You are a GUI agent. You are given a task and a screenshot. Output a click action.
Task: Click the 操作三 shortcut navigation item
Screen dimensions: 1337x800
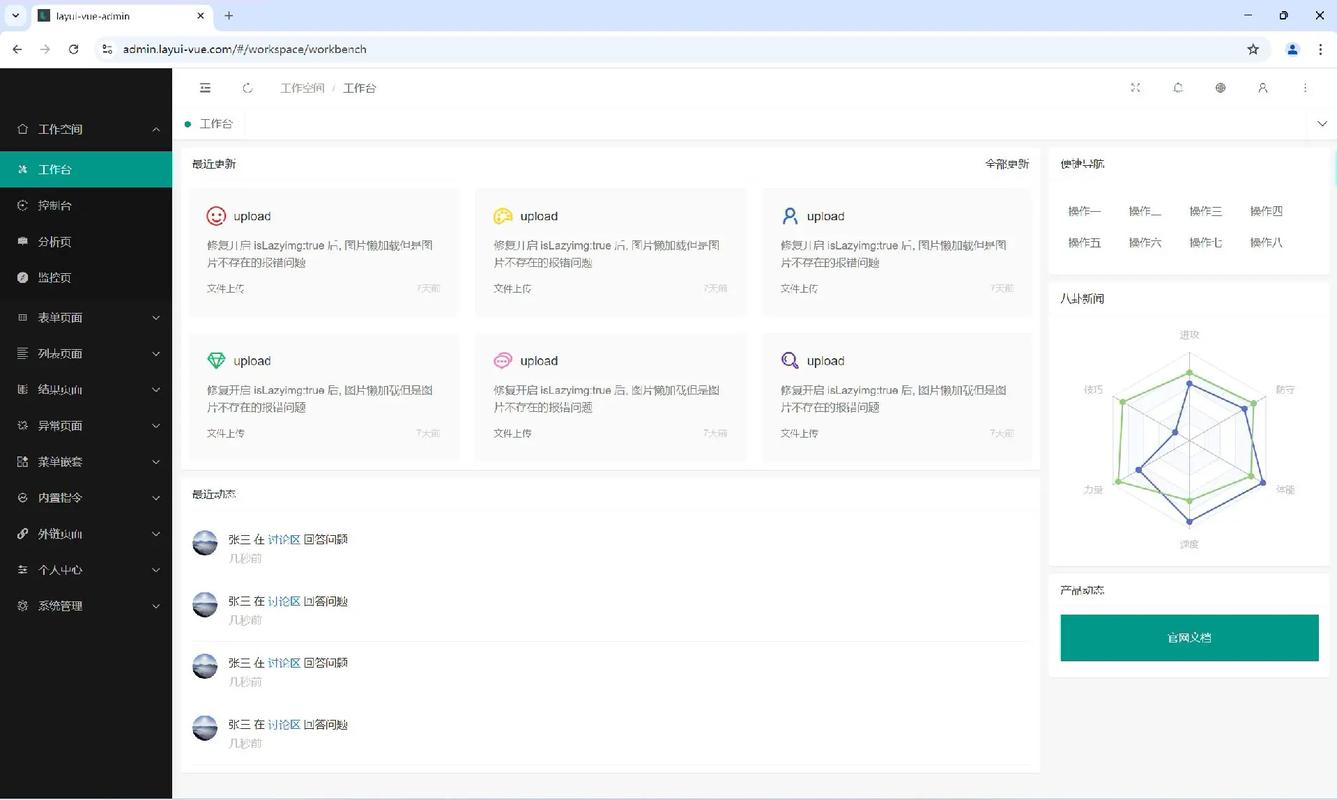coord(1205,211)
